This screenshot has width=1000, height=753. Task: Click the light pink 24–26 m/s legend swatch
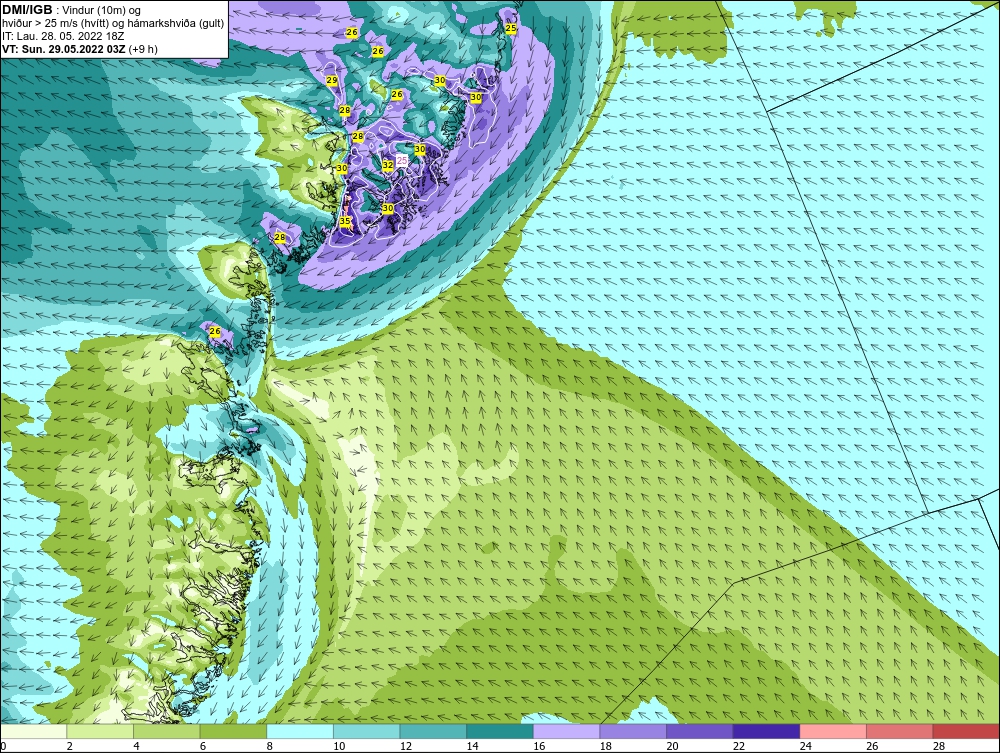(x=833, y=731)
